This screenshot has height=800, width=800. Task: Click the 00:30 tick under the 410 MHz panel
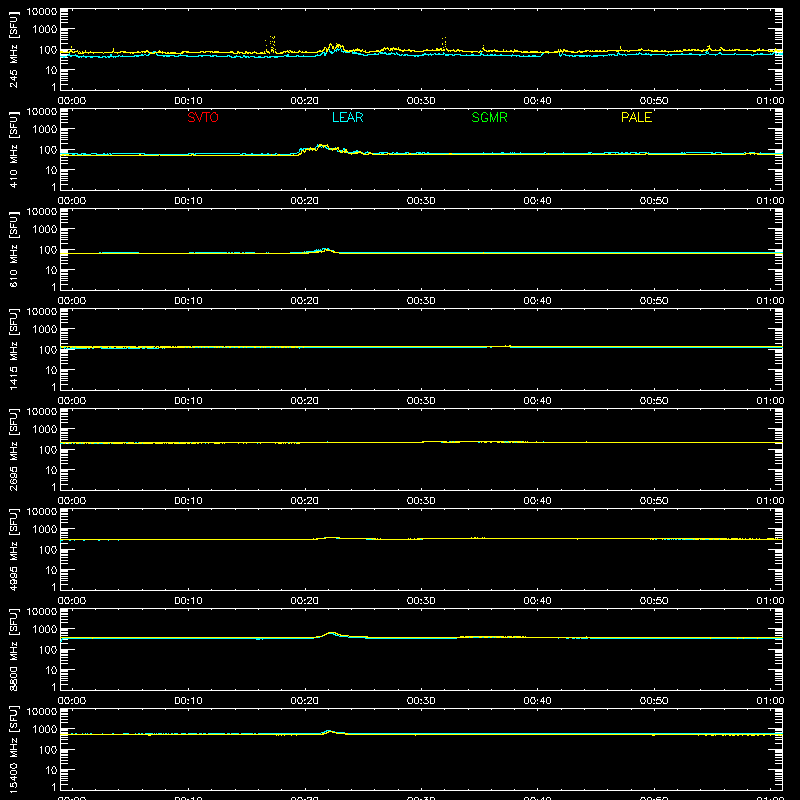click(x=421, y=201)
